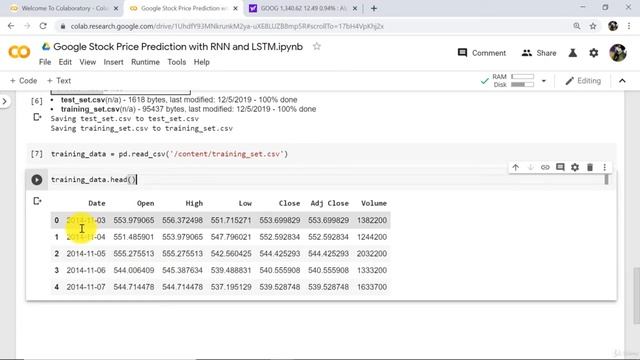Open Chrome three-dot menu
The width and height of the screenshot is (640, 360).
click(x=629, y=26)
